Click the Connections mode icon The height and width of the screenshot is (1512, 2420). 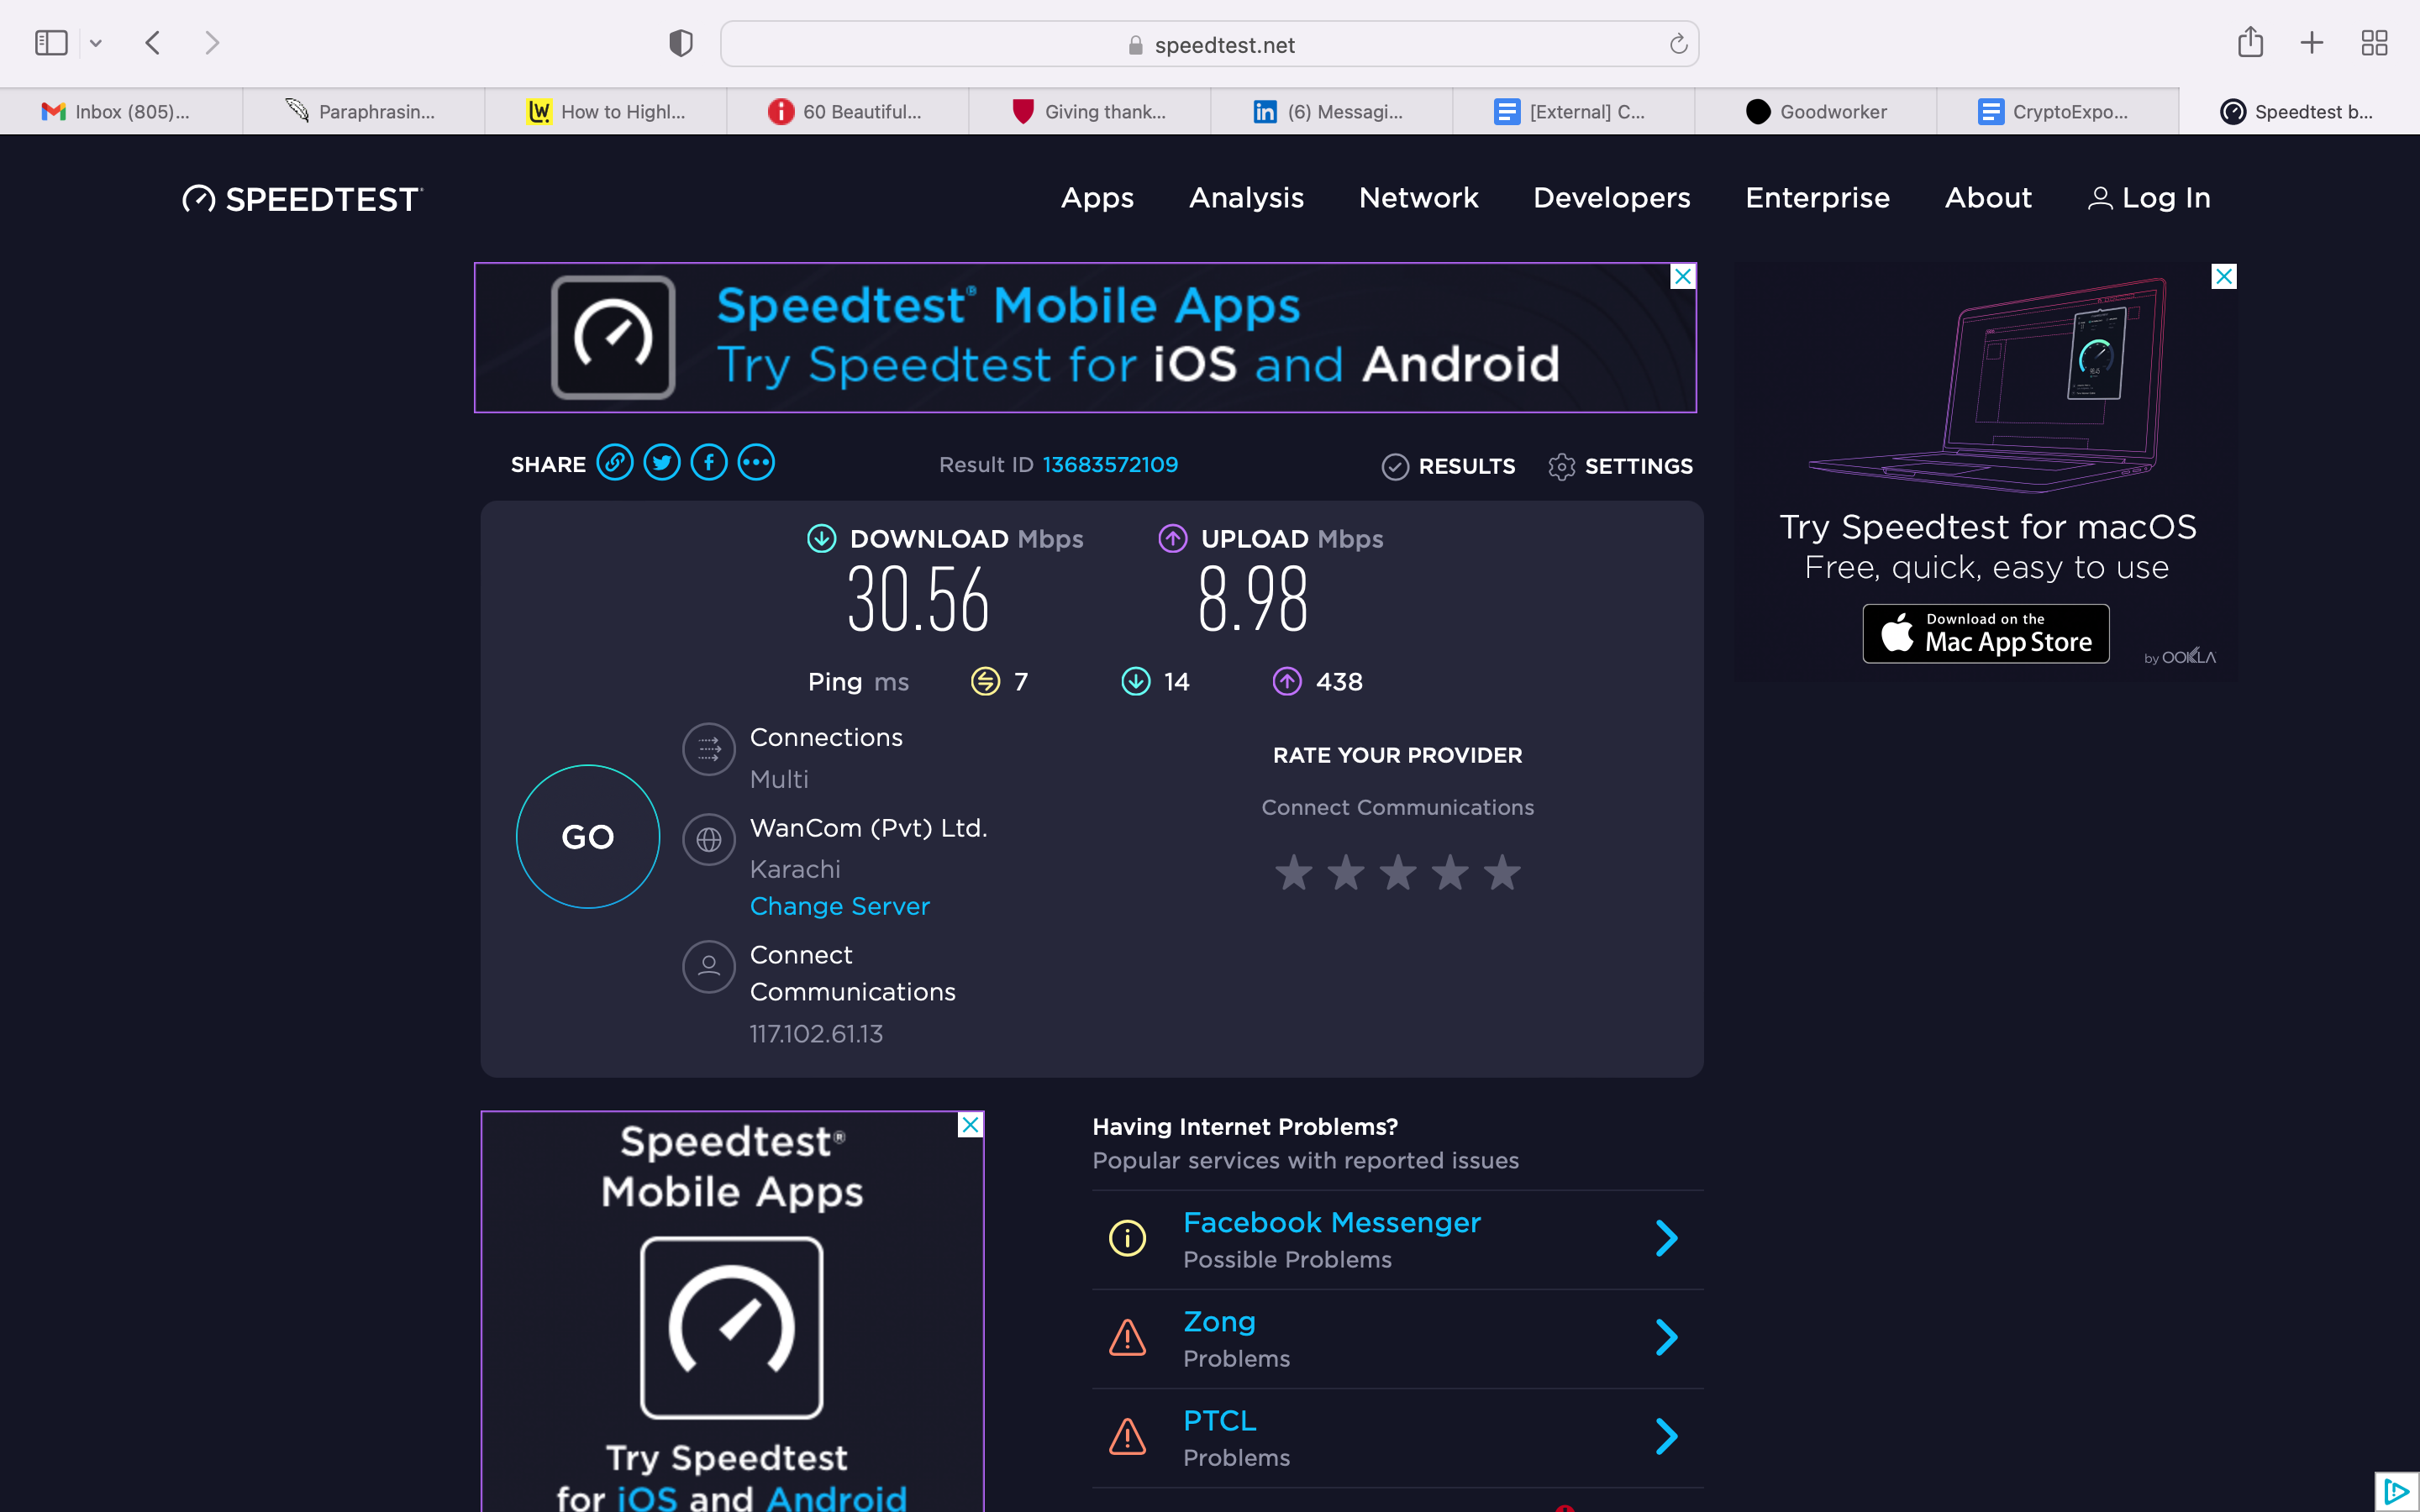[709, 749]
